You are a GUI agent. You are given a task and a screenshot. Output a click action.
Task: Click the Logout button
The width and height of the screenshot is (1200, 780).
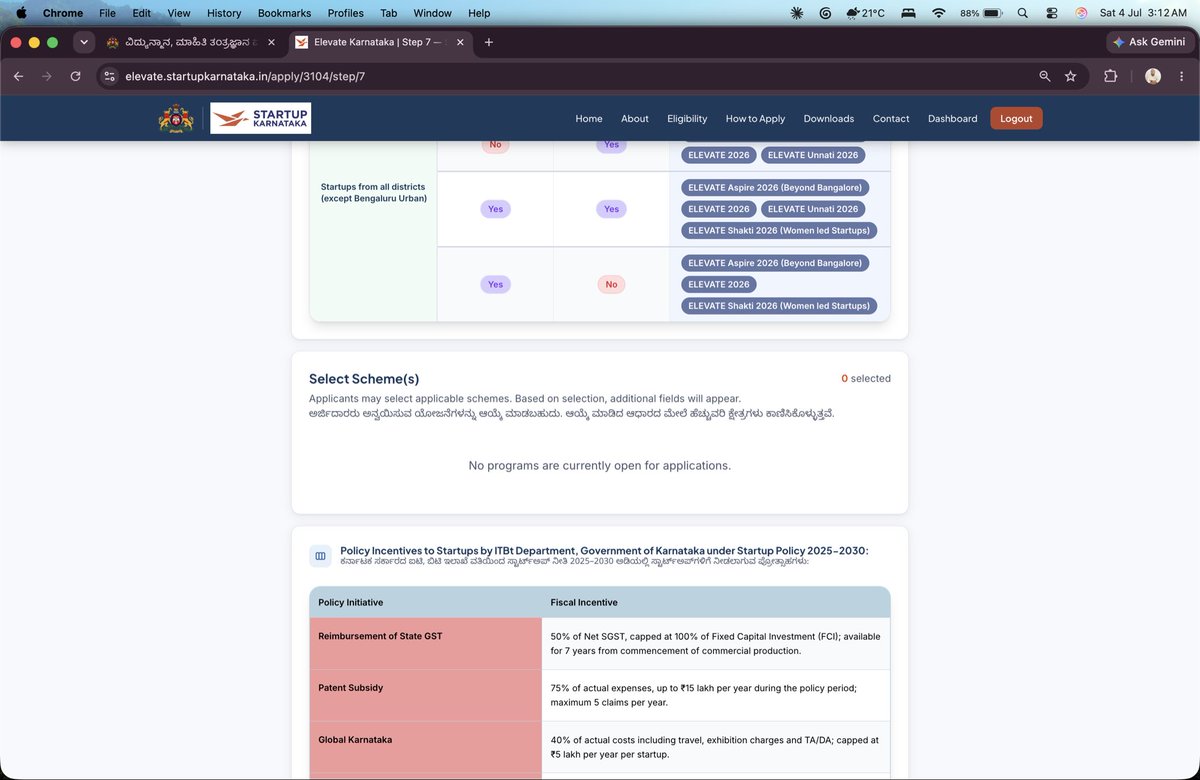[x=1016, y=118]
